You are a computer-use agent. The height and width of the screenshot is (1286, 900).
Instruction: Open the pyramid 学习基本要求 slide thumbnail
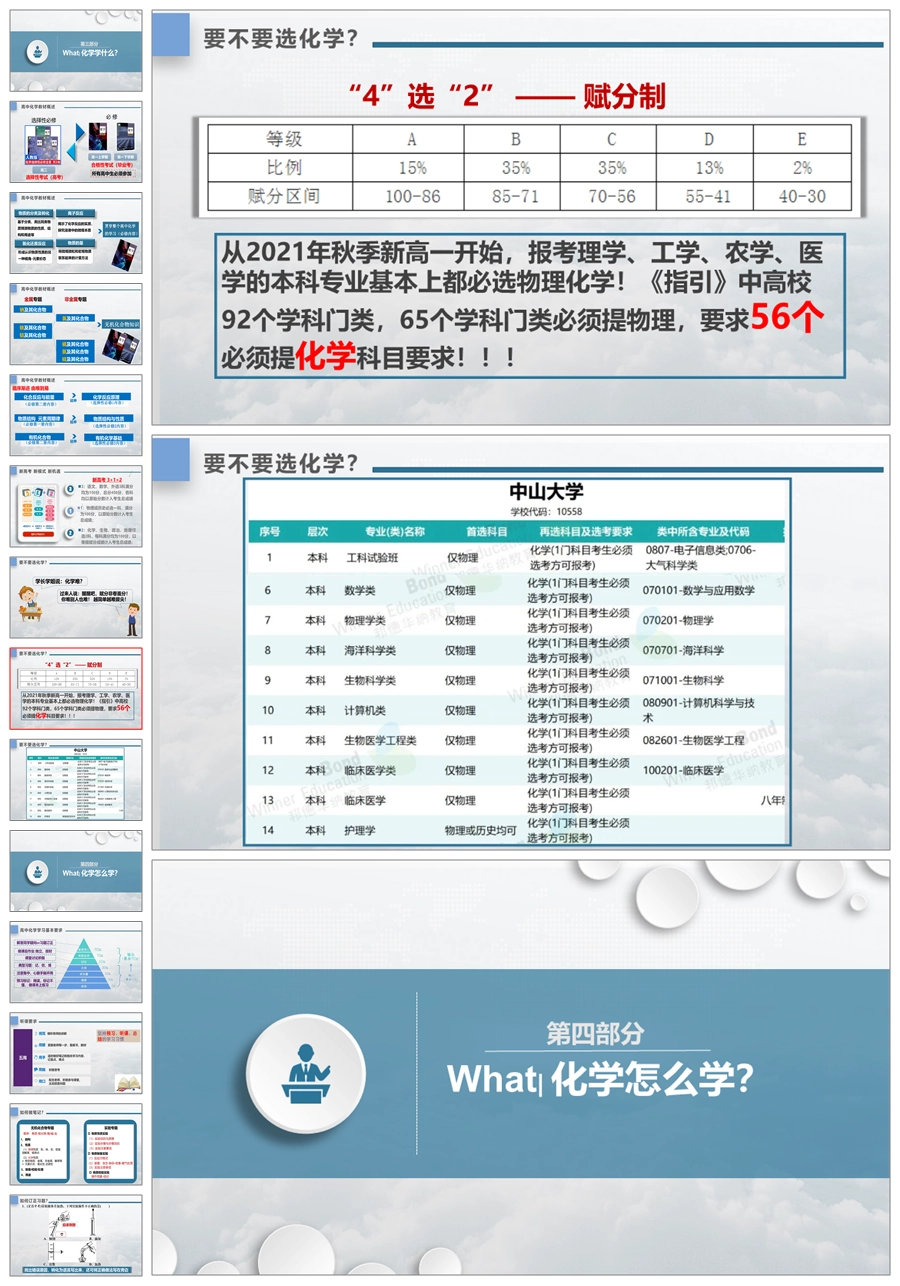coord(76,961)
